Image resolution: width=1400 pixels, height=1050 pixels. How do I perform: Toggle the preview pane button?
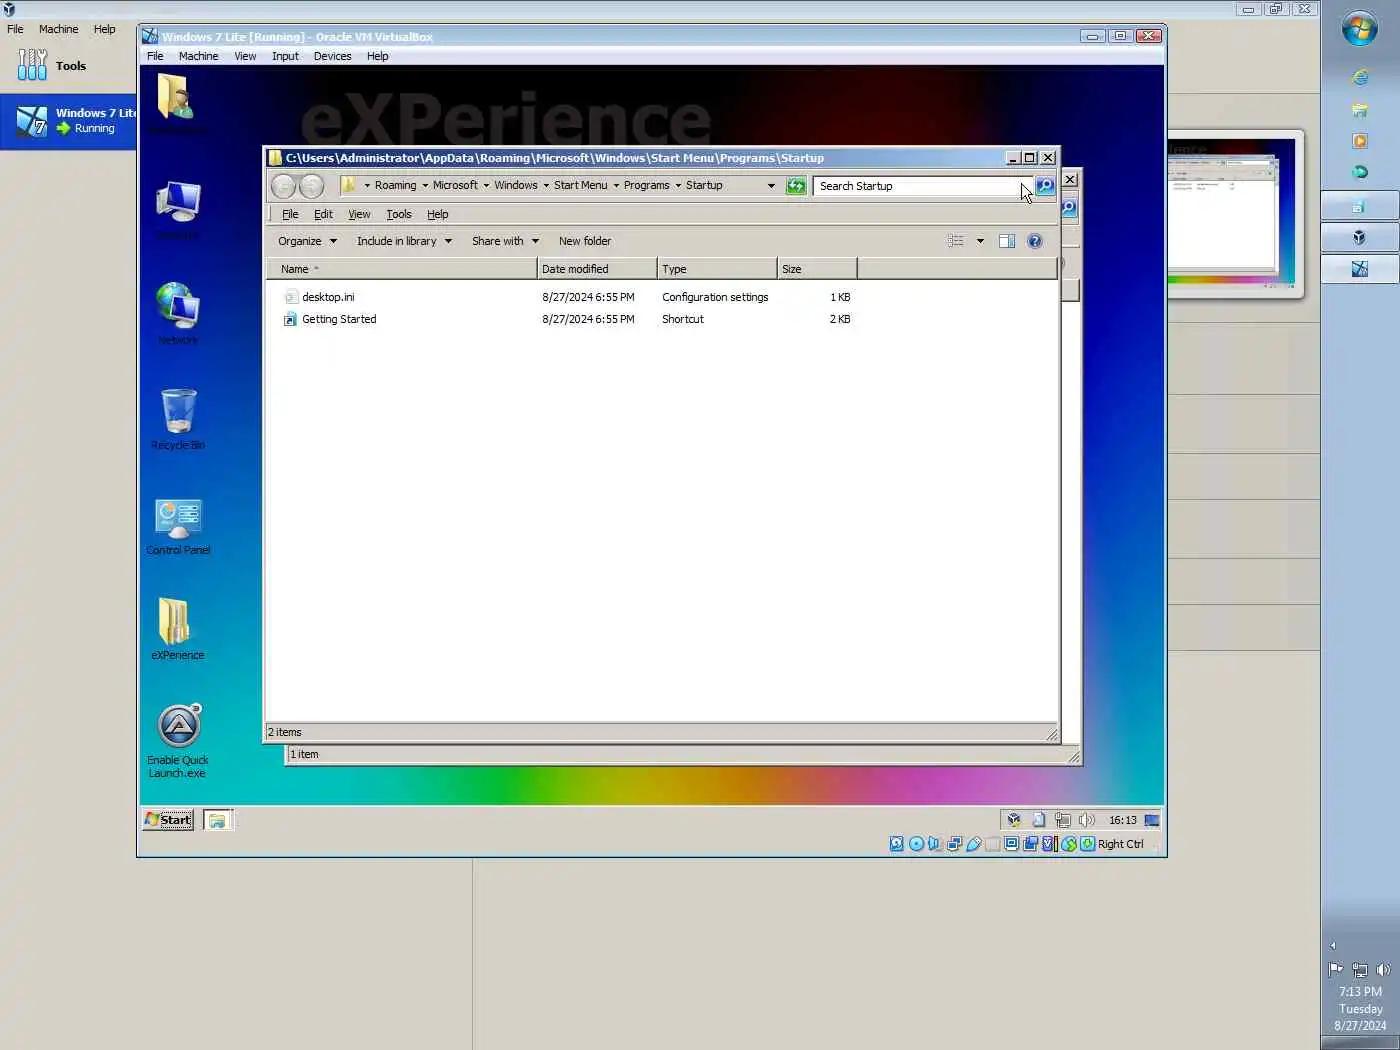click(x=1007, y=241)
